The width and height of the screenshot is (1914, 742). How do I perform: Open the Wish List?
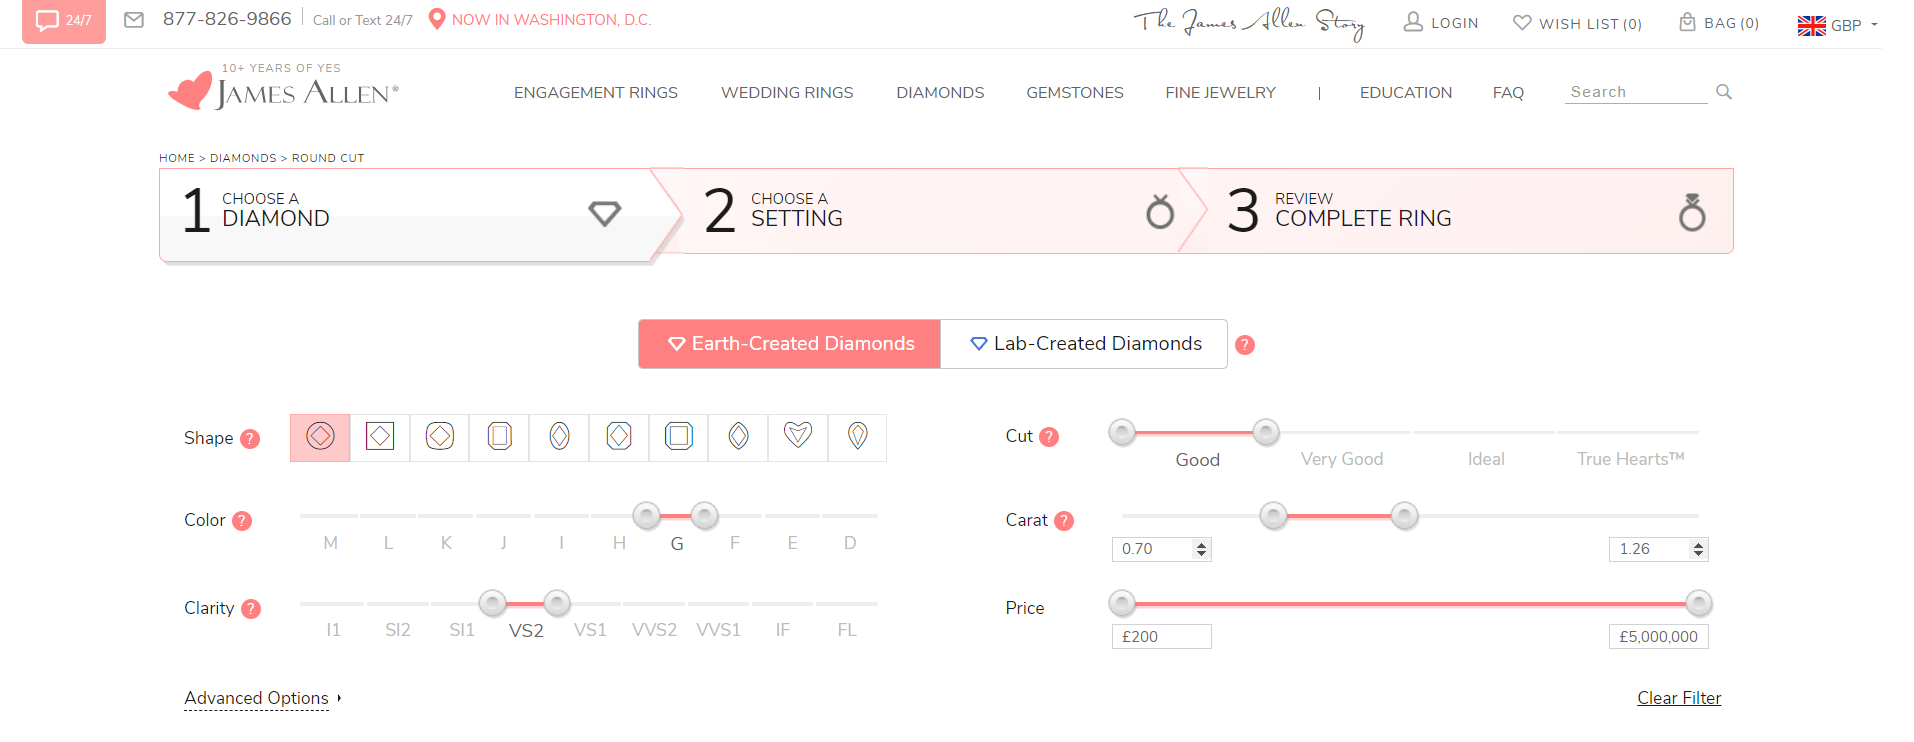(1577, 23)
